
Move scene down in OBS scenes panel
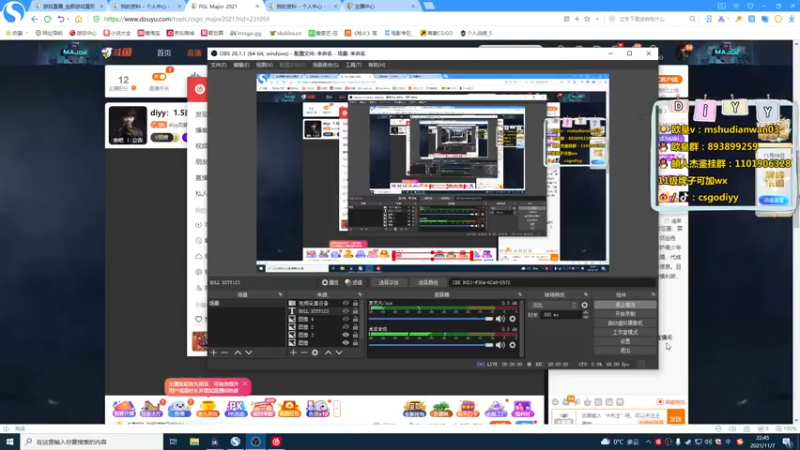click(x=248, y=353)
